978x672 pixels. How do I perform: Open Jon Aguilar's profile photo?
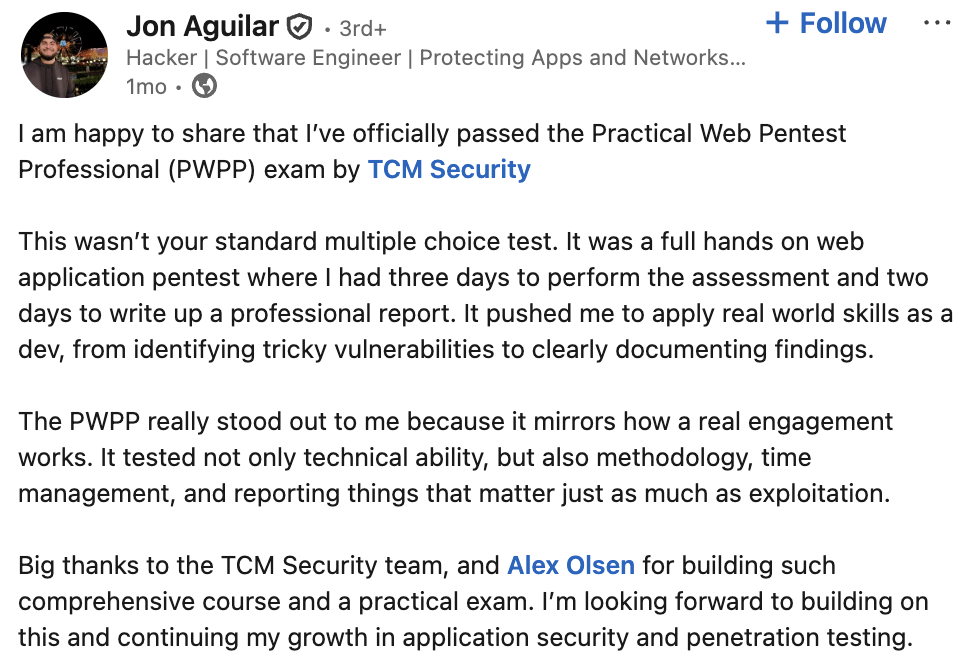point(64,55)
